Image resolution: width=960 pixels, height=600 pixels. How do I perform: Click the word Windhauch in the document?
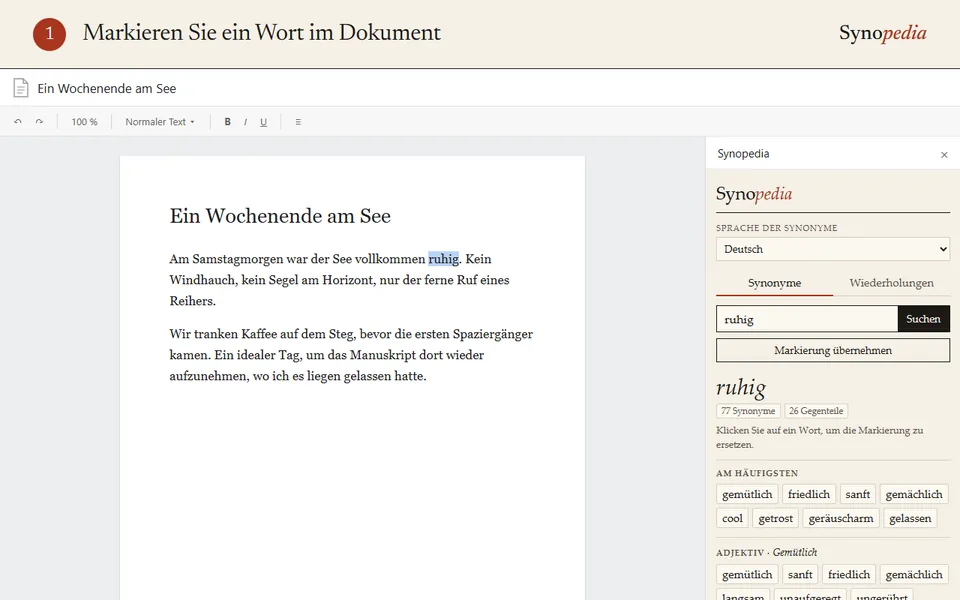[x=202, y=280]
